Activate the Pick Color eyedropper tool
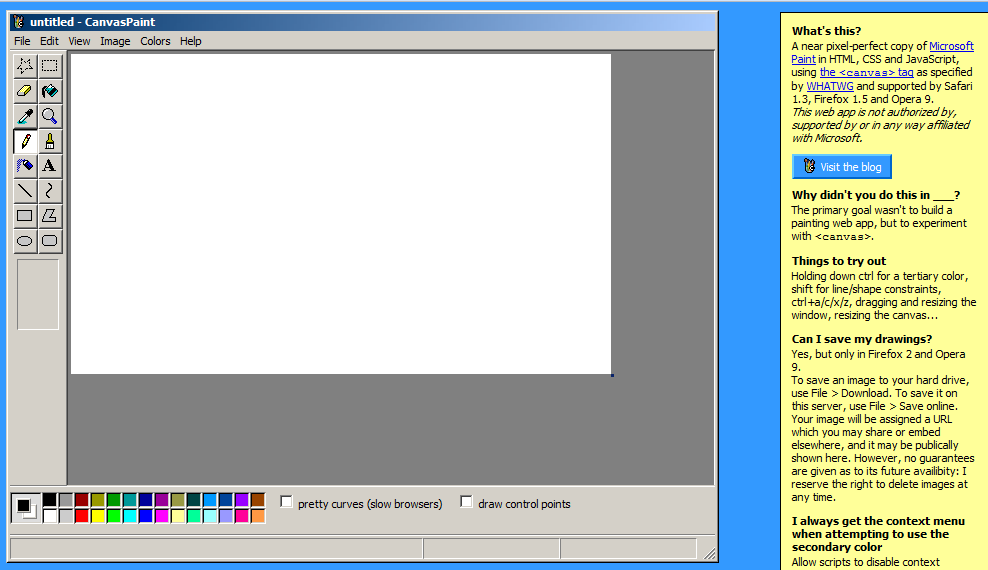This screenshot has height=570, width=988. click(x=25, y=116)
